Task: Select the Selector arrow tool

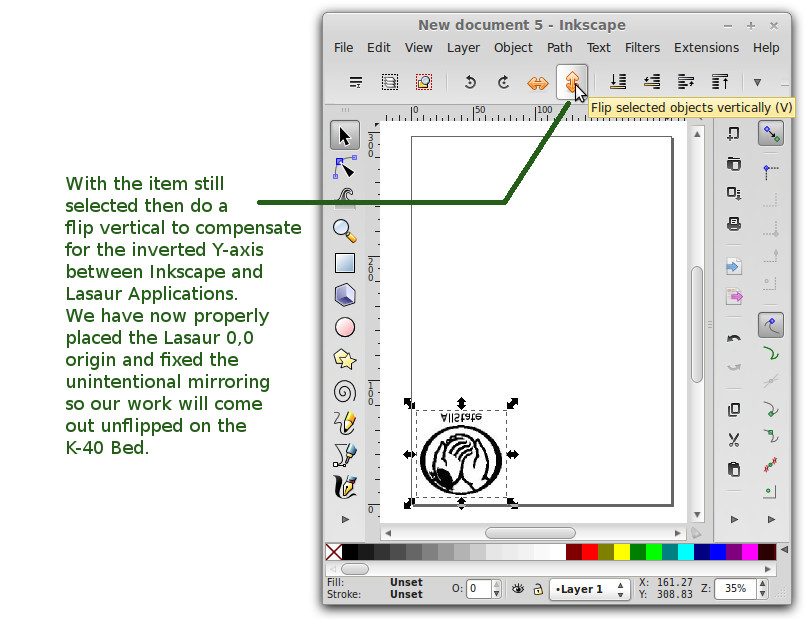Action: point(344,136)
